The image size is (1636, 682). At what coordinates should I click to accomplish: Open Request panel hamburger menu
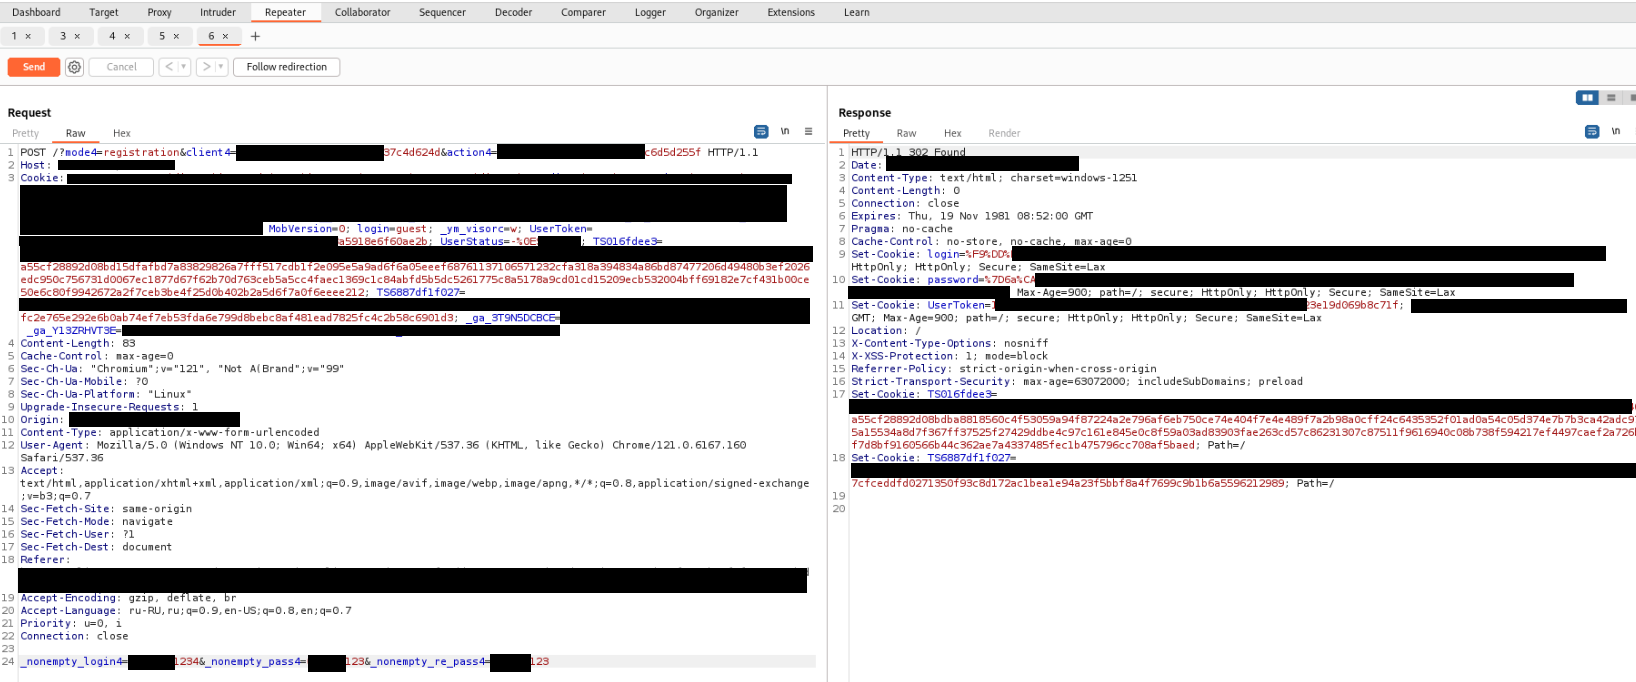(808, 131)
